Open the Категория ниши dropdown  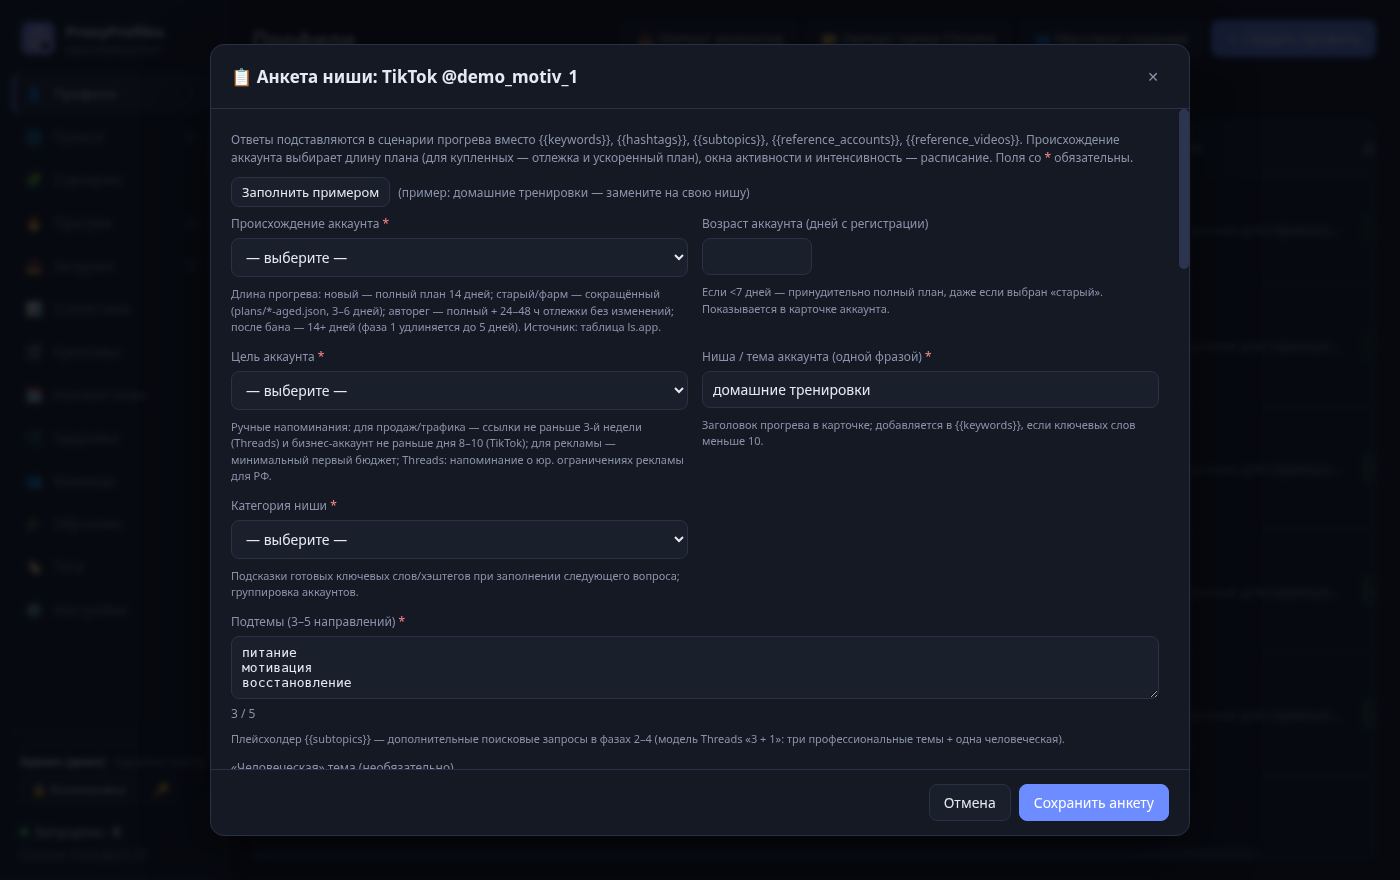[x=459, y=539]
